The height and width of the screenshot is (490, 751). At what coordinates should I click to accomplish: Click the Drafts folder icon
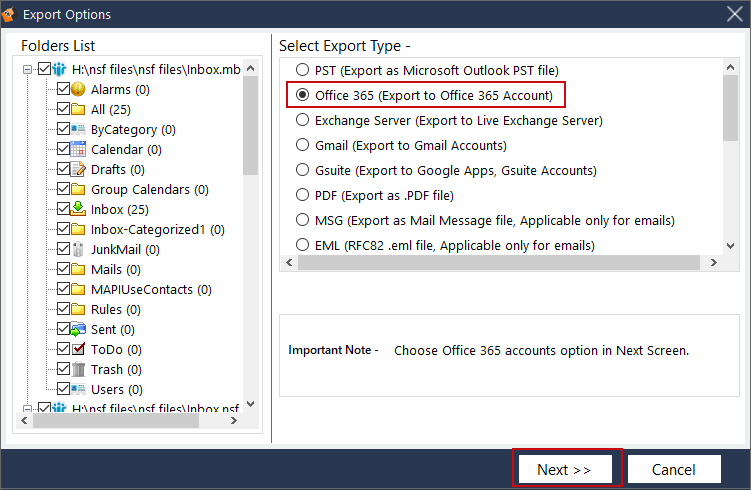[x=79, y=169]
